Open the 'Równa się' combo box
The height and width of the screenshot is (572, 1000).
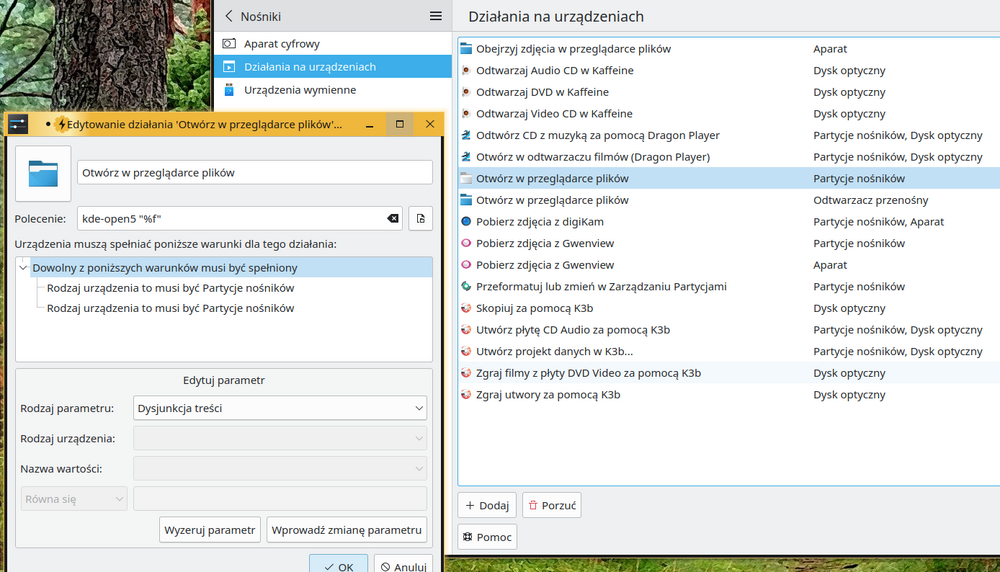point(73,499)
